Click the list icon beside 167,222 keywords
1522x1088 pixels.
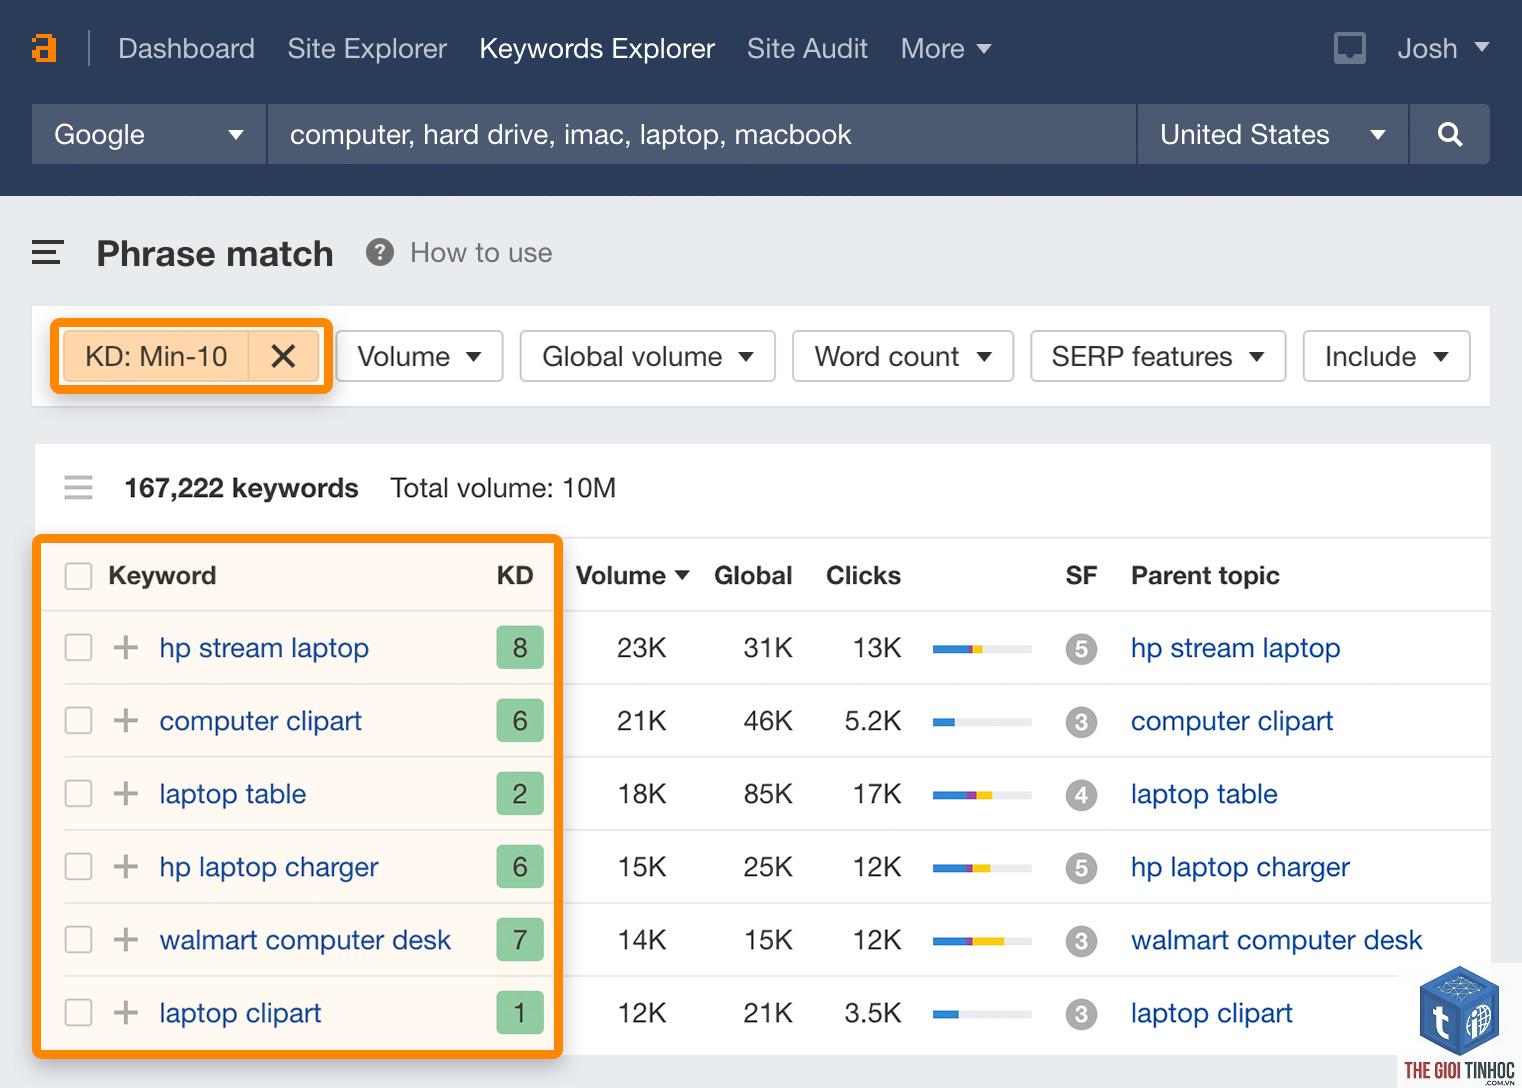(78, 488)
